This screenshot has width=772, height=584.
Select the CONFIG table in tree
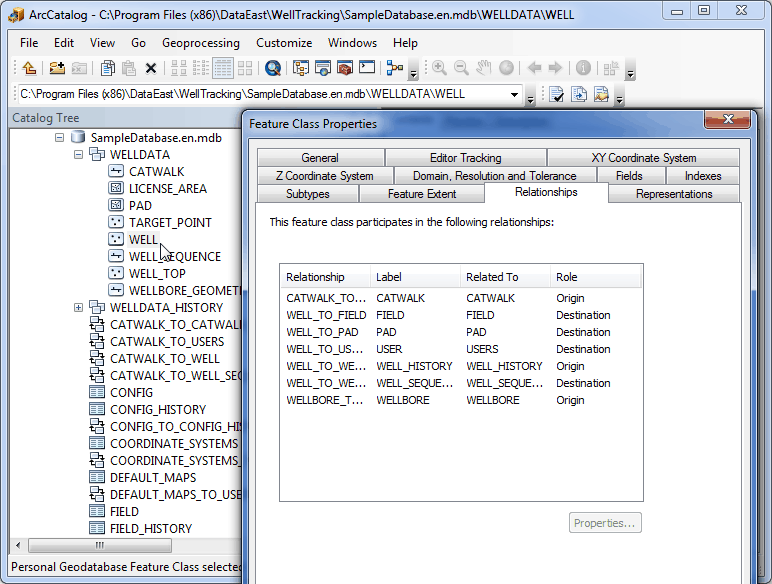click(x=131, y=393)
